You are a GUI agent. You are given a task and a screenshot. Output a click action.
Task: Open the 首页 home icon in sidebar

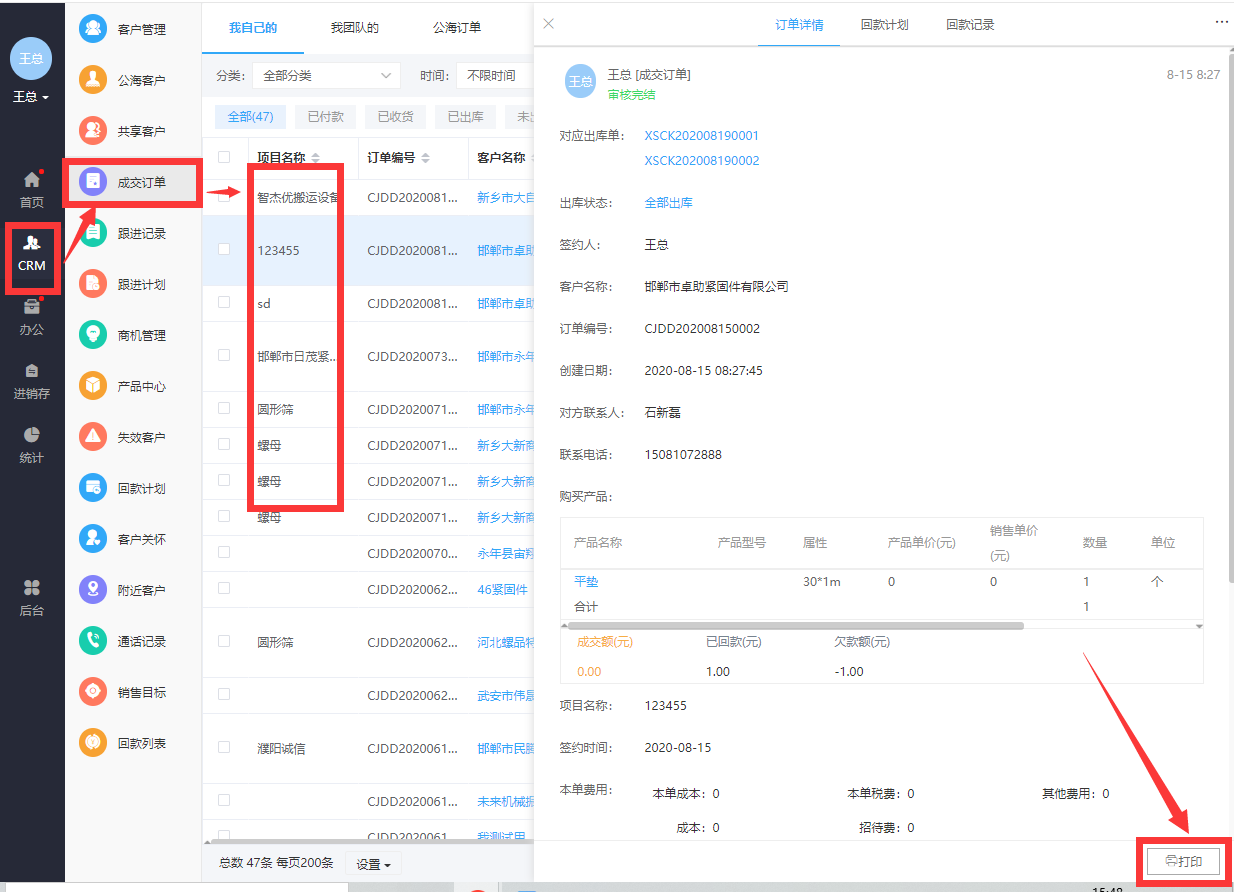32,180
